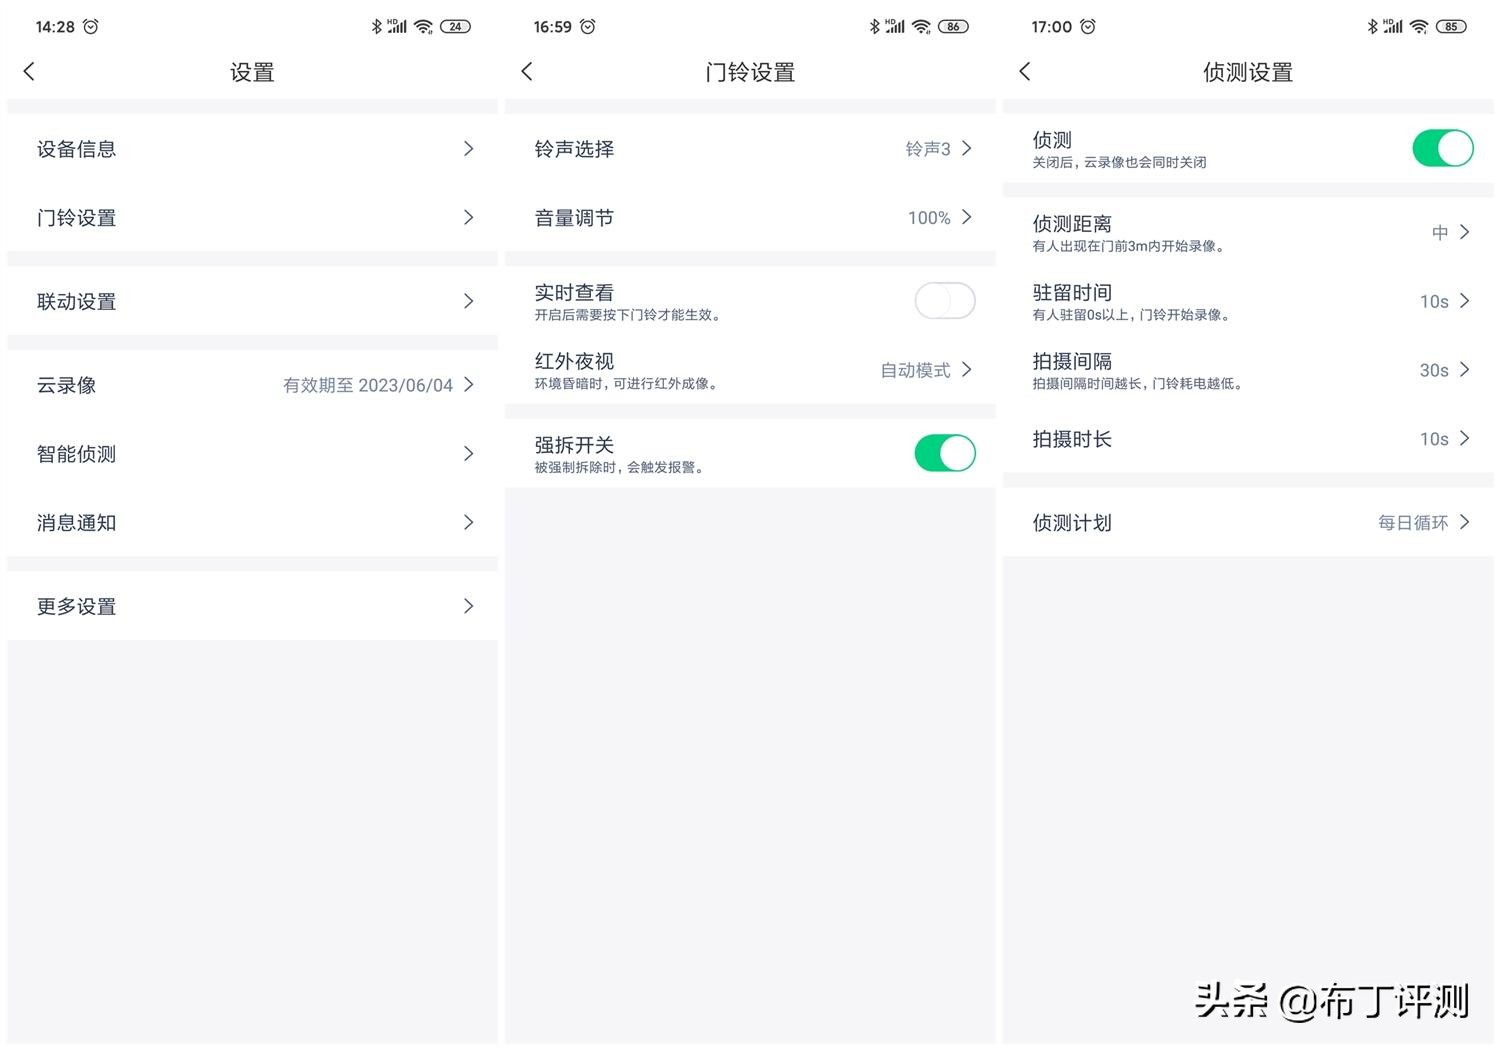This screenshot has height=1050, width=1500.
Task: Tap the Bluetooth icon in the middle status bar
Action: 874,26
